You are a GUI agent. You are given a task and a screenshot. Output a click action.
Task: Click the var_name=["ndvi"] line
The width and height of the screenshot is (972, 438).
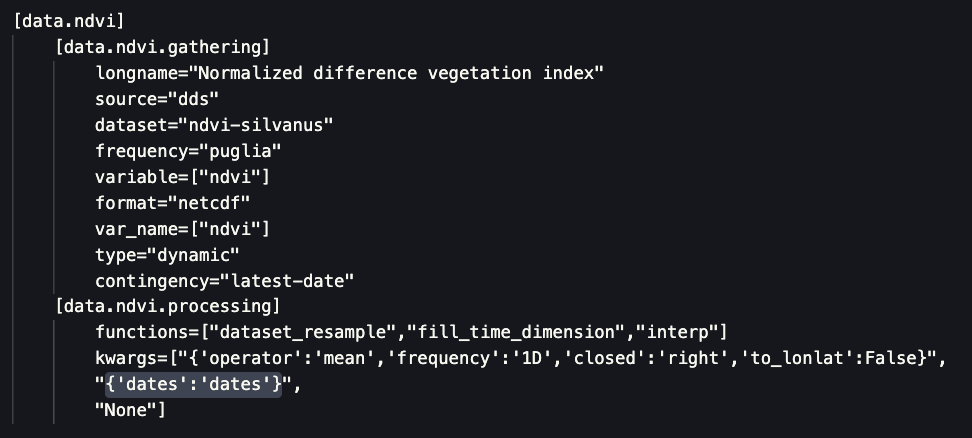183,228
